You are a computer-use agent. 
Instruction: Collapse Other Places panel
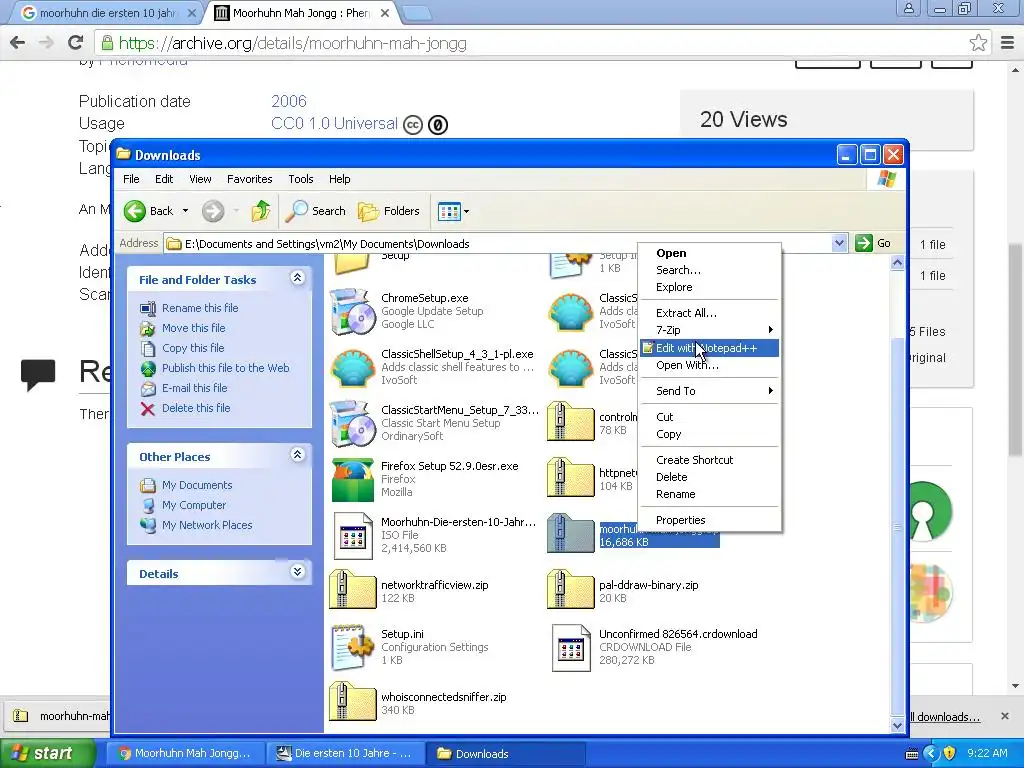297,455
